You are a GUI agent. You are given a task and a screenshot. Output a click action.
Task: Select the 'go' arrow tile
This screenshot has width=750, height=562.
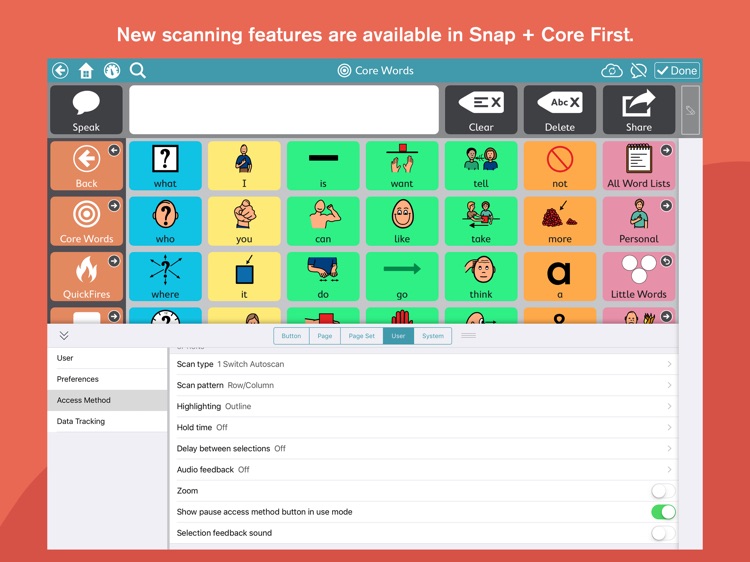point(402,277)
